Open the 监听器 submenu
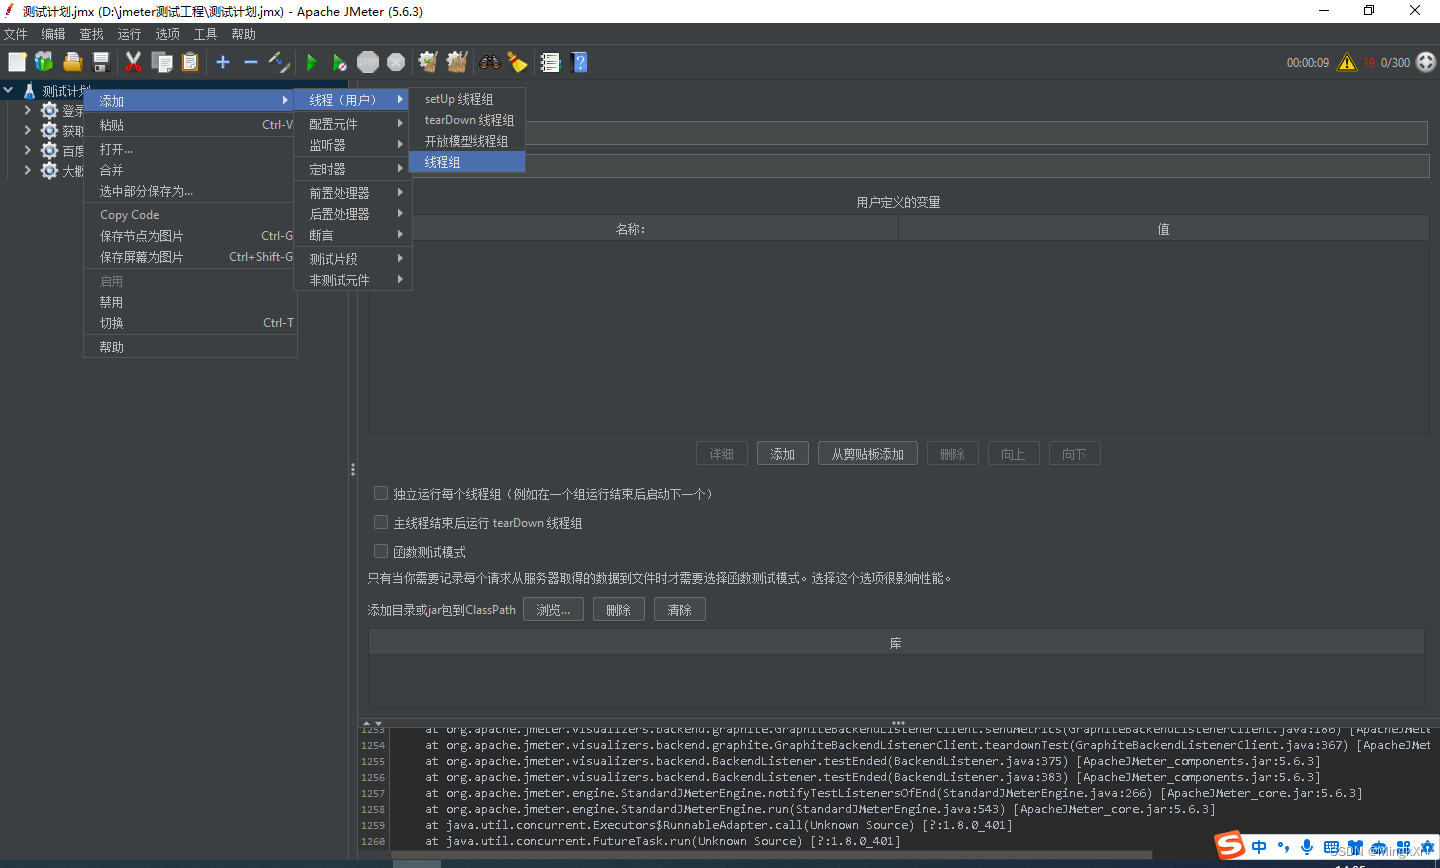This screenshot has height=868, width=1440. point(353,145)
